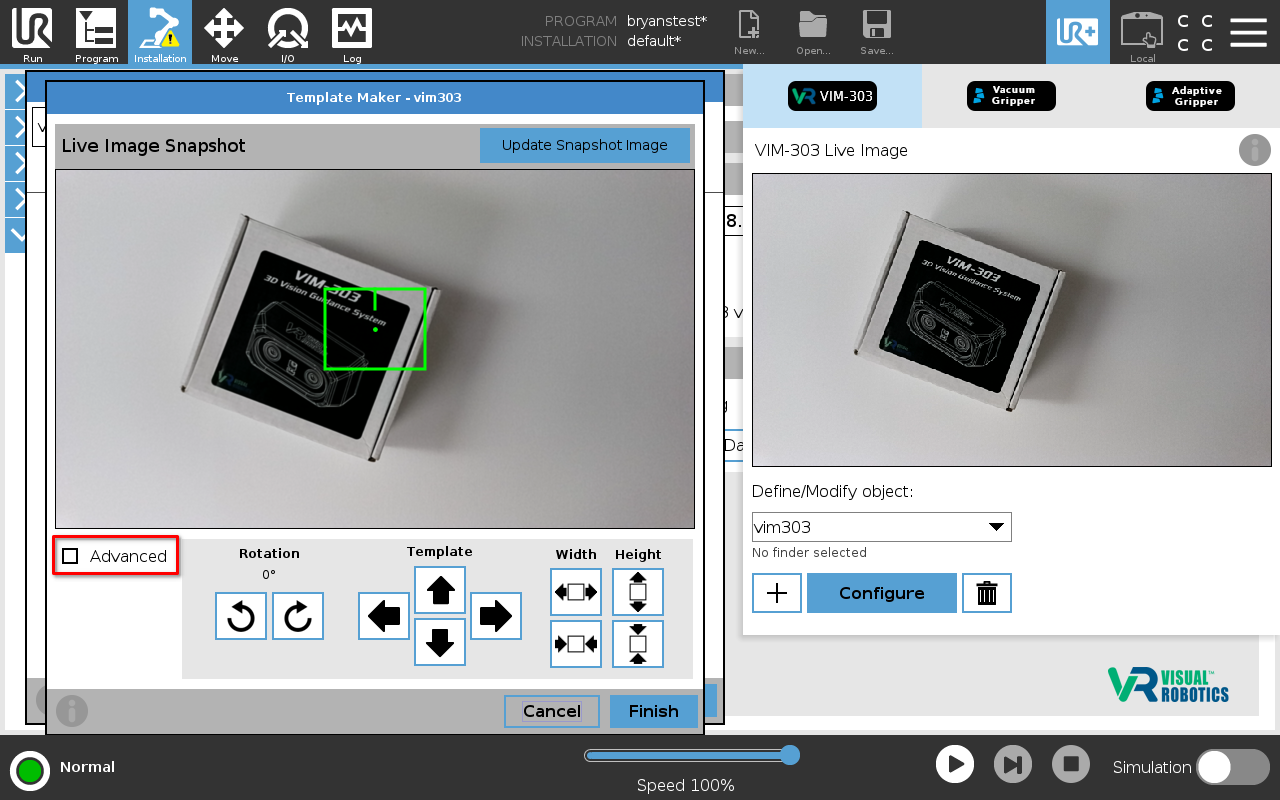
Task: Start the program with Play button
Action: pos(955,765)
